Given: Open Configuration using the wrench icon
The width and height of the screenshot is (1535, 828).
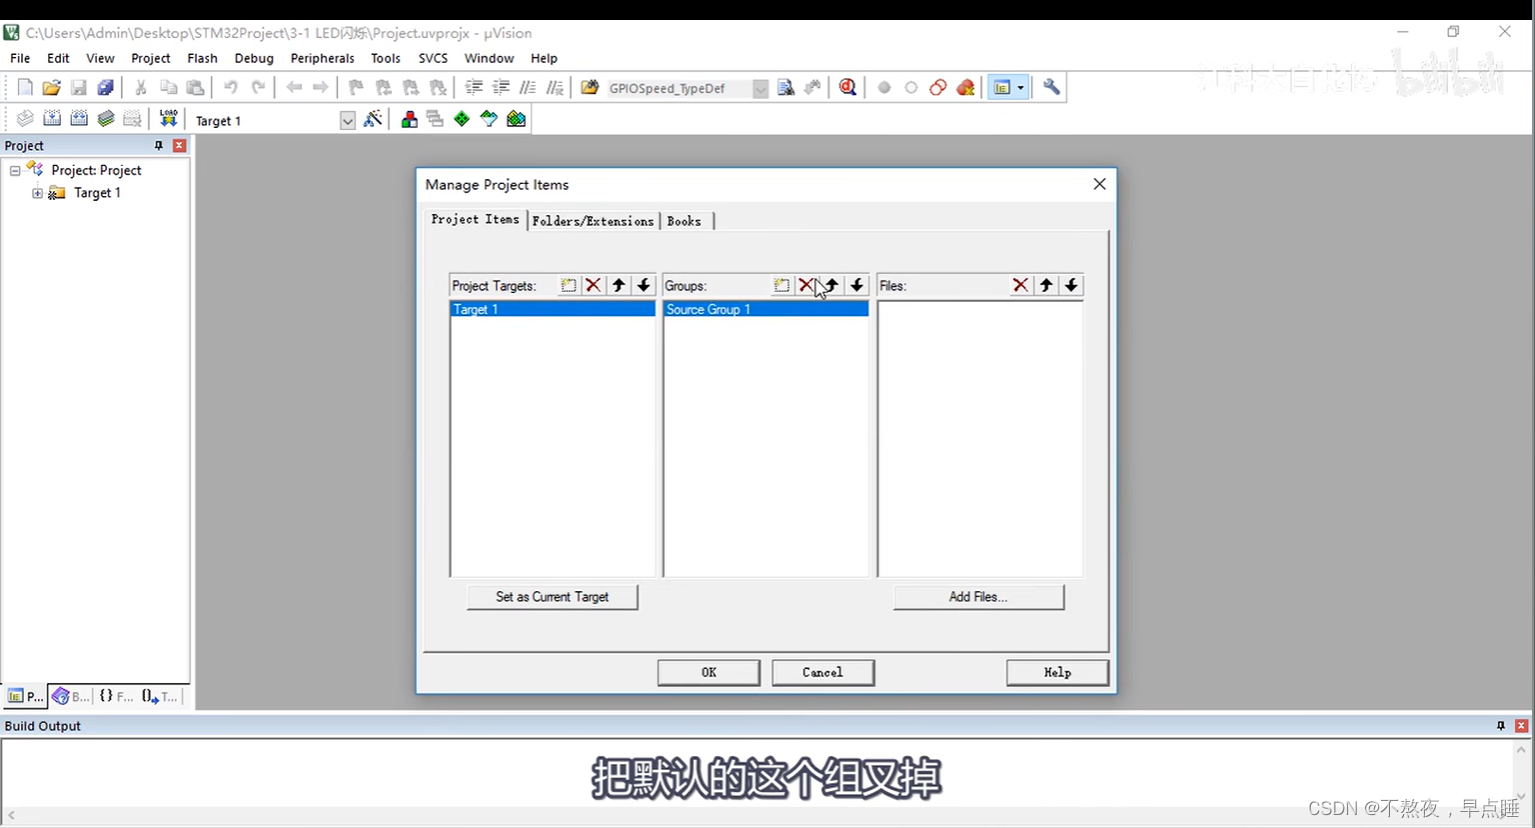Looking at the screenshot, I should tap(1051, 87).
